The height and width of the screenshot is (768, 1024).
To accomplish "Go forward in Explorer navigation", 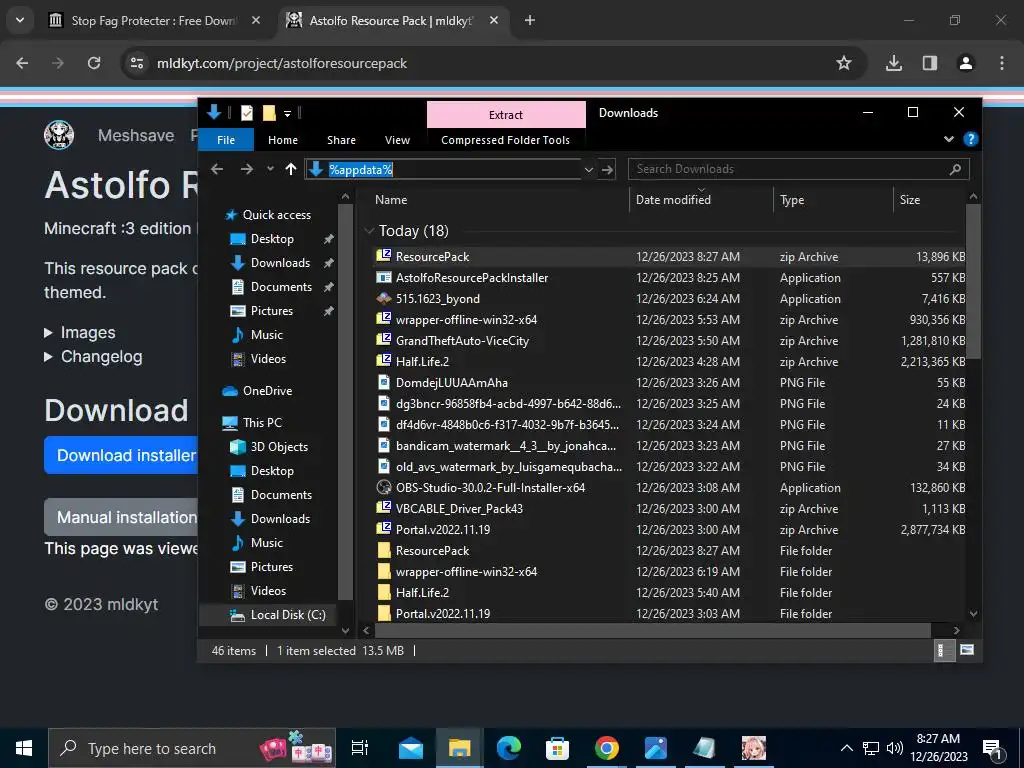I will tap(246, 169).
